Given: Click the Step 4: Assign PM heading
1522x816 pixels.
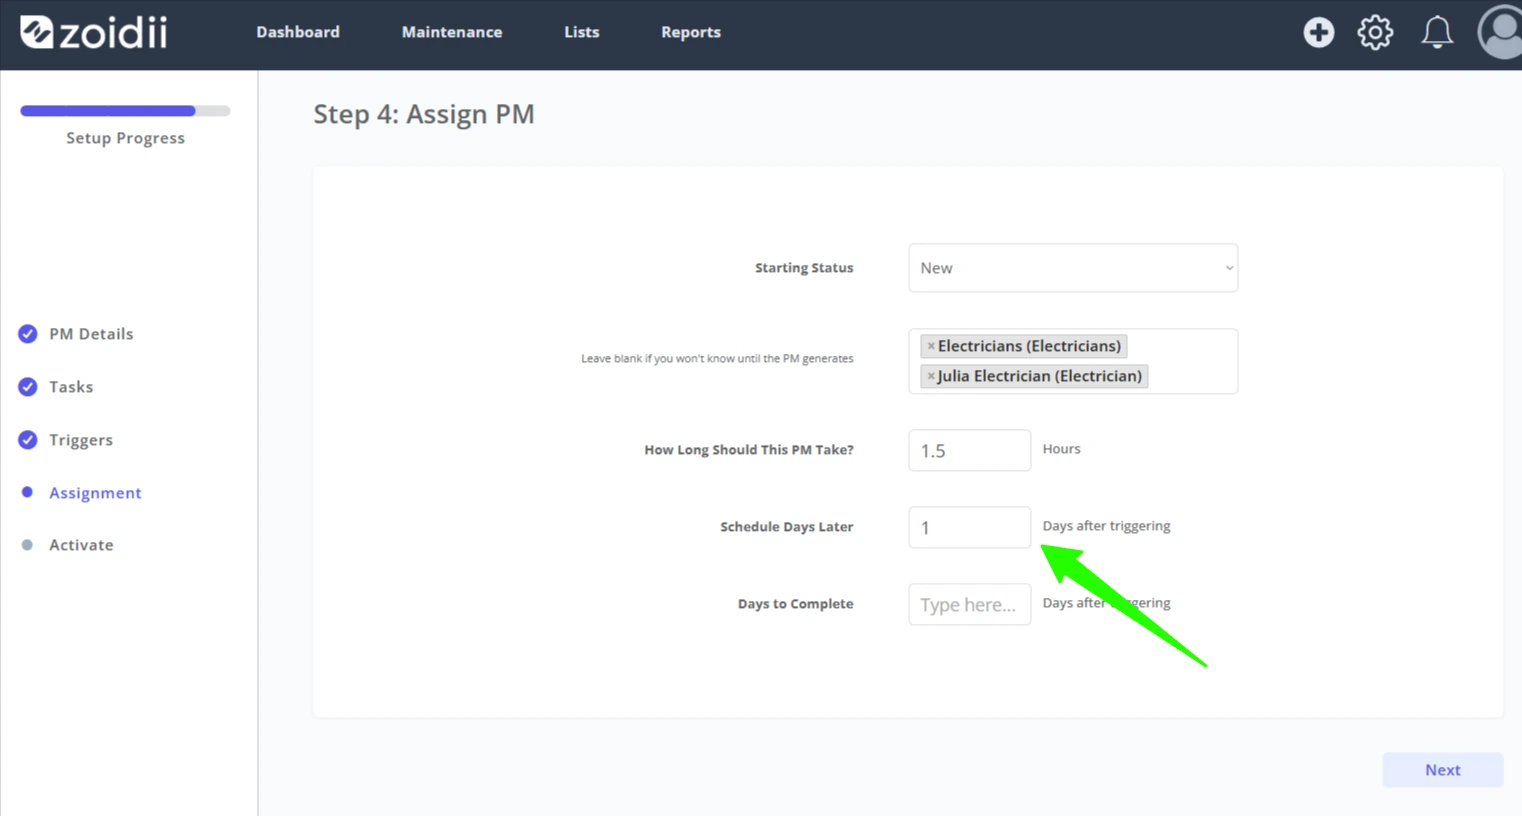Looking at the screenshot, I should [x=424, y=114].
